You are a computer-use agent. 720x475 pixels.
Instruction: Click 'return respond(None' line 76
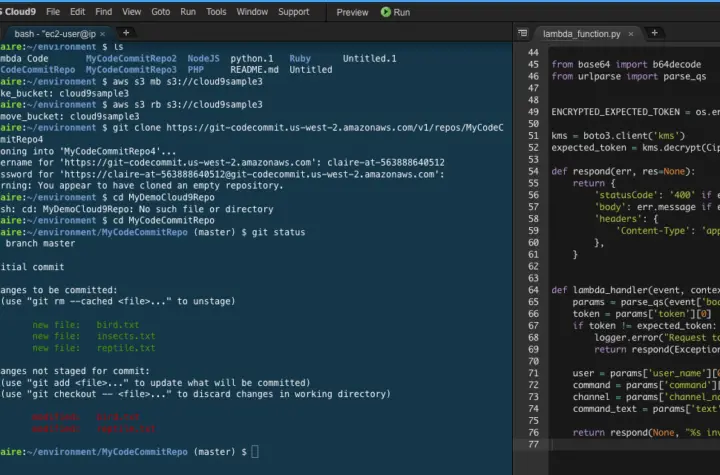[x=646, y=432]
